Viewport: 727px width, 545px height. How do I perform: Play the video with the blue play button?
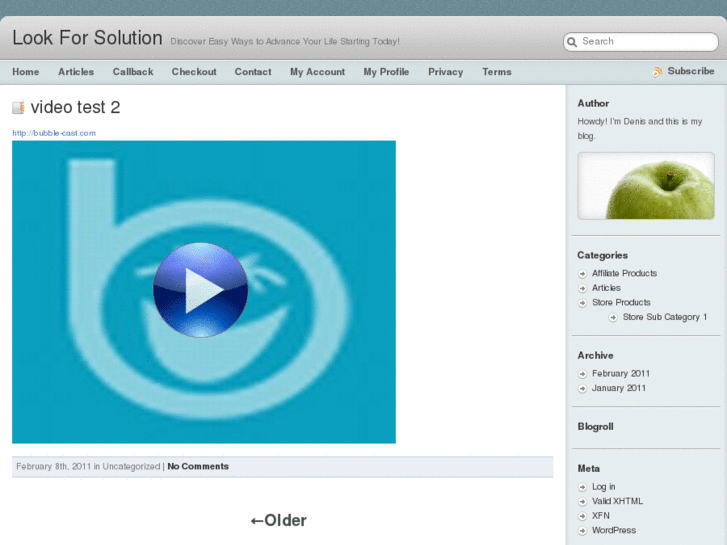point(200,290)
